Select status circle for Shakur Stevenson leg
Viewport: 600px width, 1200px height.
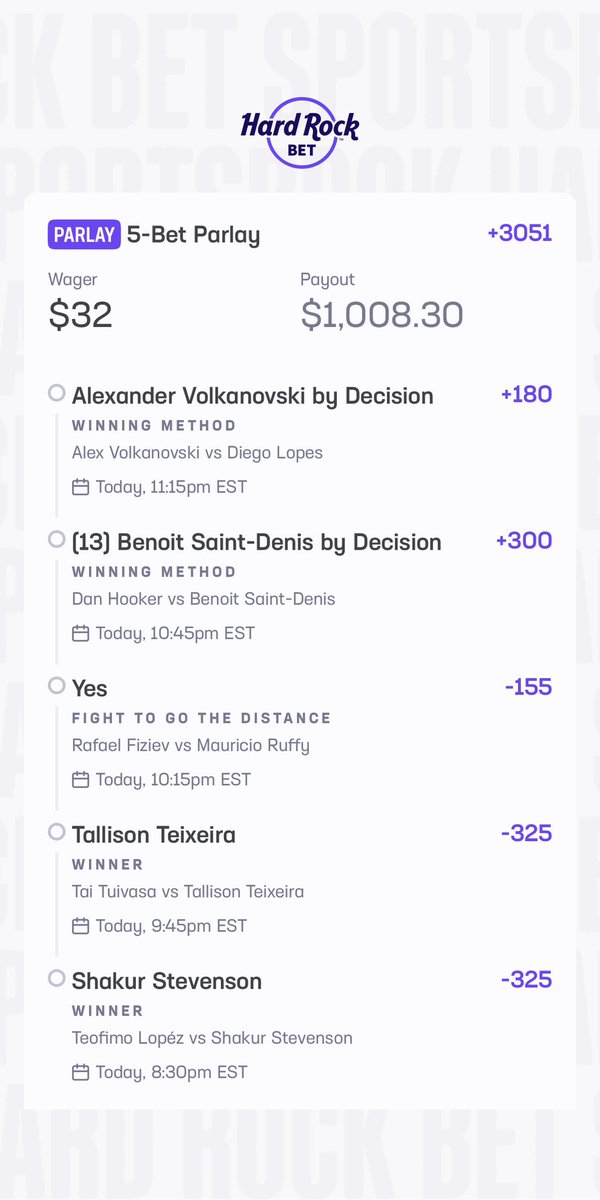57,979
